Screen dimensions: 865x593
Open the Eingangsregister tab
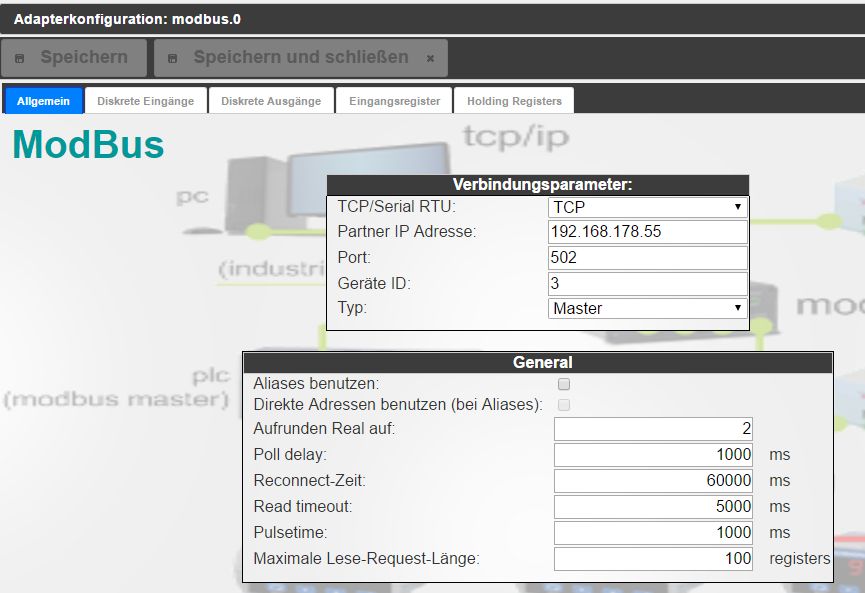pyautogui.click(x=394, y=101)
